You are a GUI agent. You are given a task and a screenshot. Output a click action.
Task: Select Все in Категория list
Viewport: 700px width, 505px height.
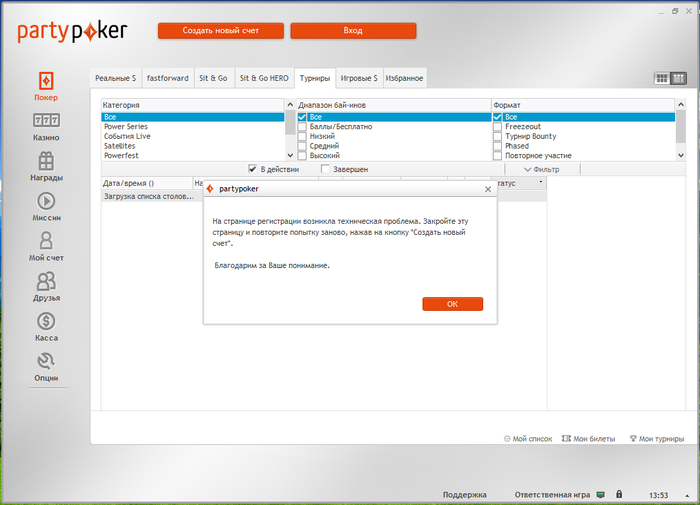tap(192, 117)
